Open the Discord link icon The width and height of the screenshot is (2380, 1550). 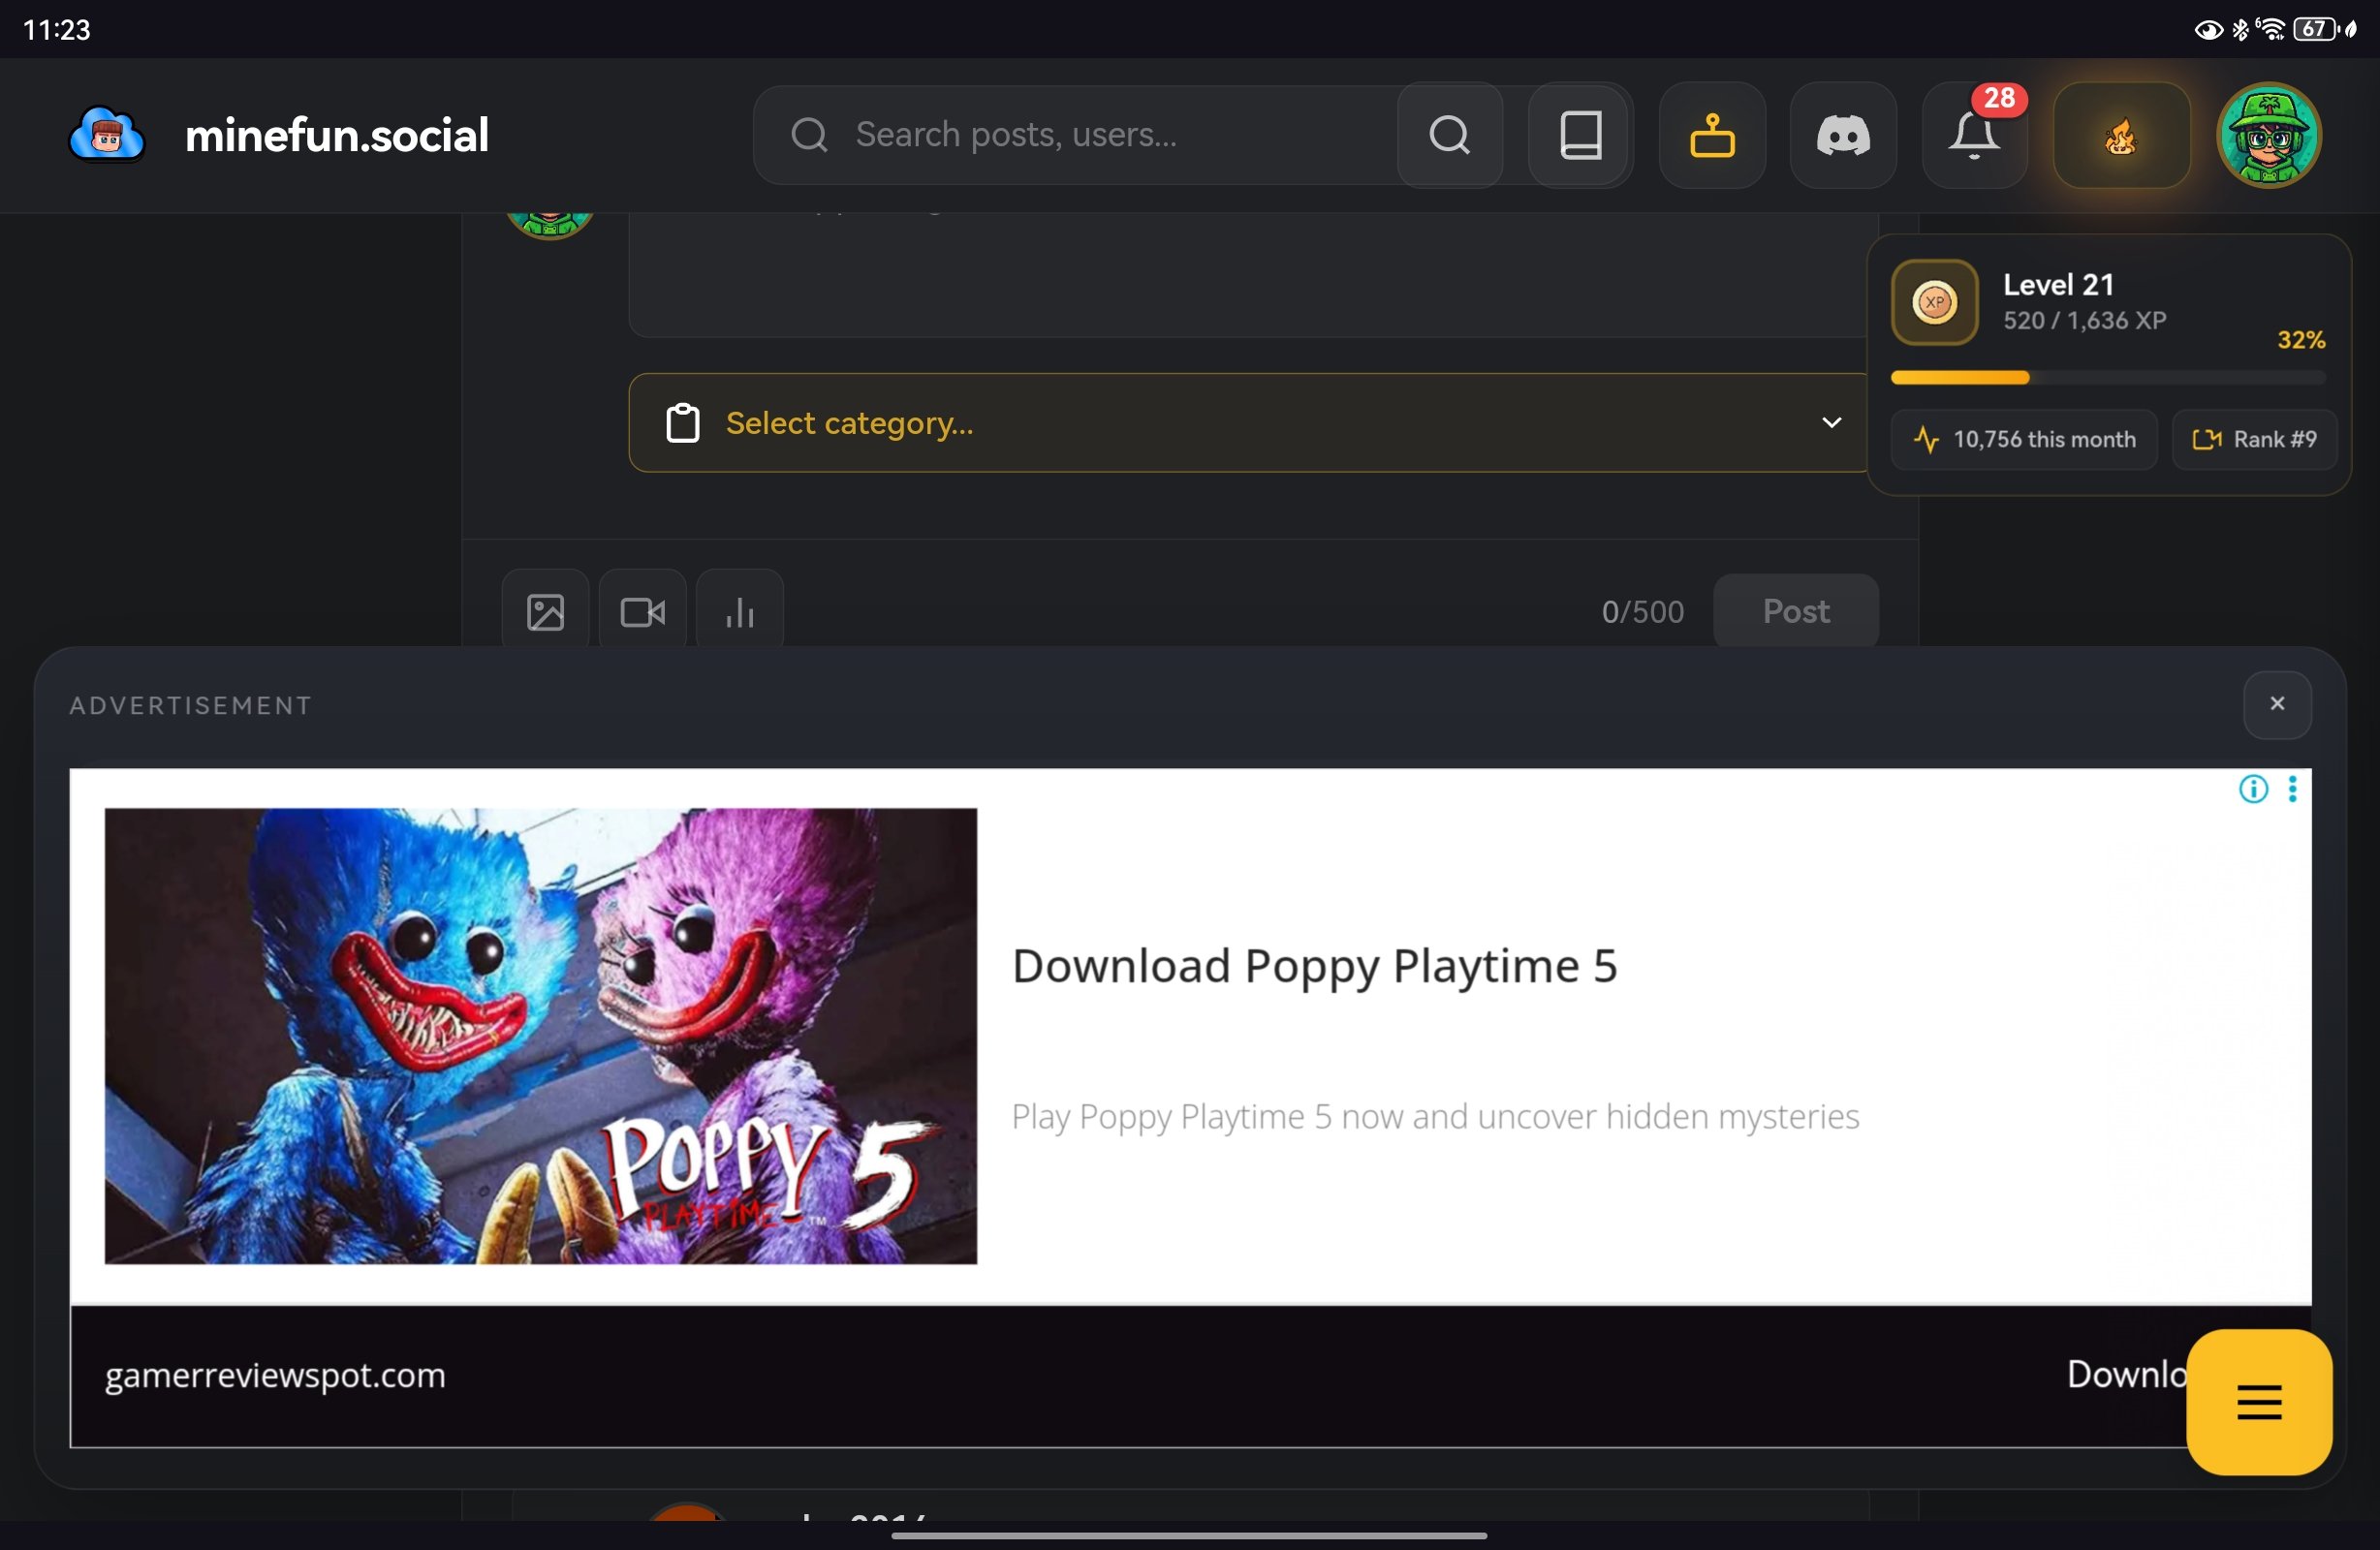tap(1842, 135)
